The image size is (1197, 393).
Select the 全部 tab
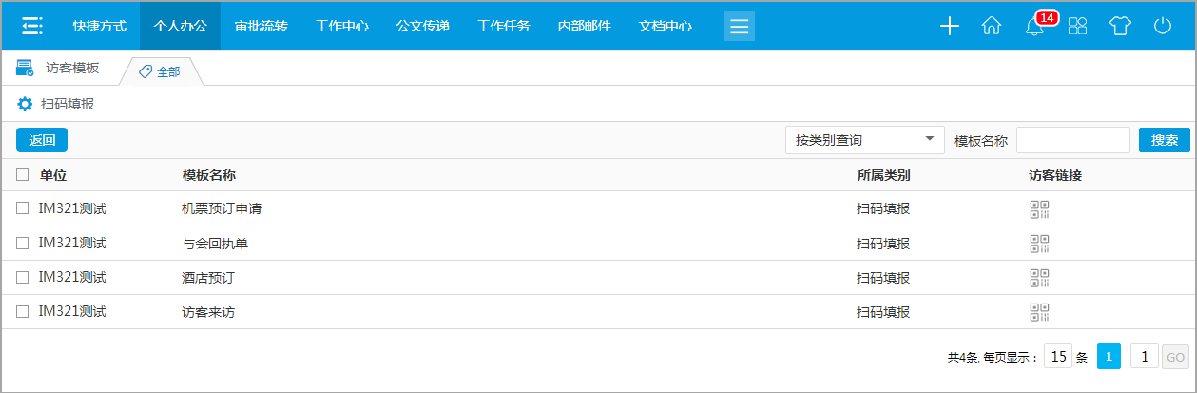click(x=160, y=72)
